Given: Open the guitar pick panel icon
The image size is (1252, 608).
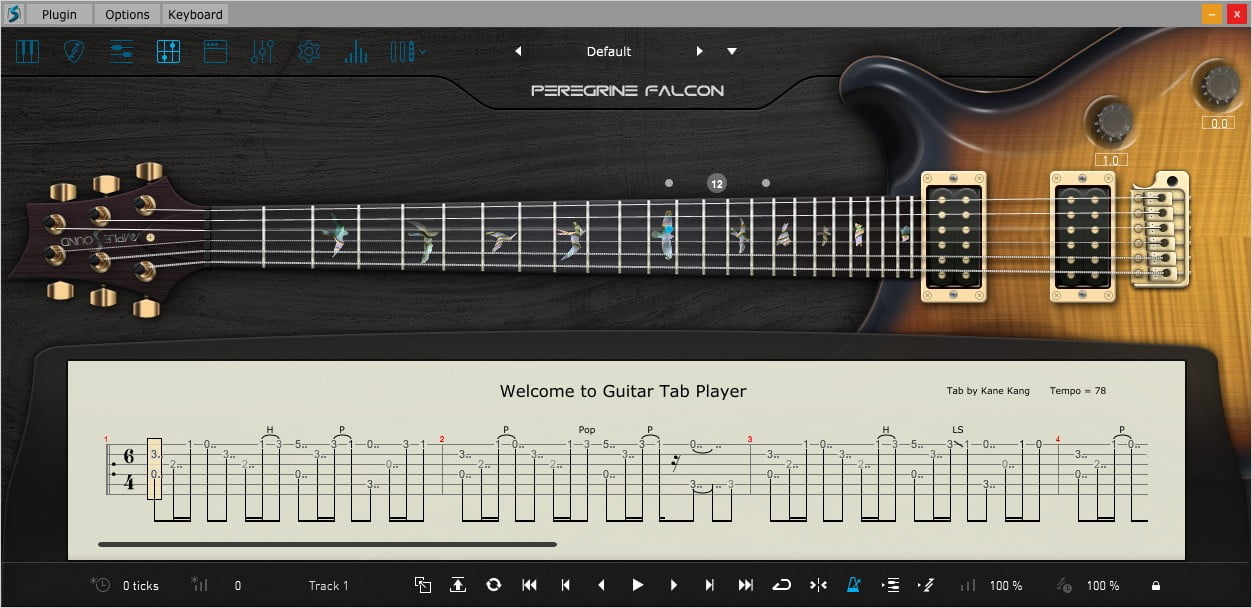Looking at the screenshot, I should tap(75, 52).
